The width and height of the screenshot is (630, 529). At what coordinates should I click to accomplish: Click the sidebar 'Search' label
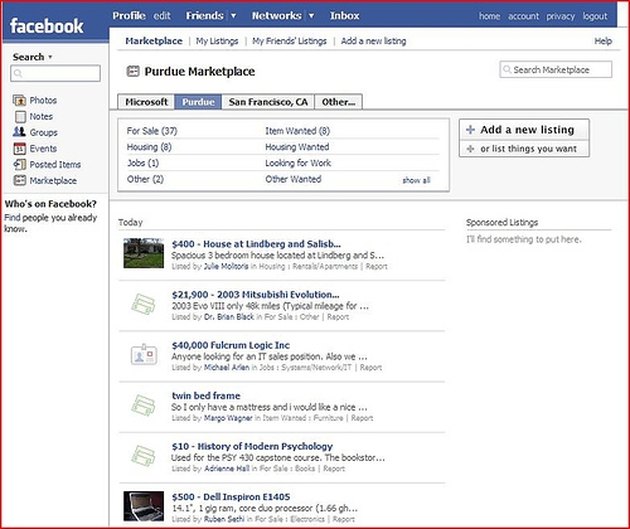28,57
